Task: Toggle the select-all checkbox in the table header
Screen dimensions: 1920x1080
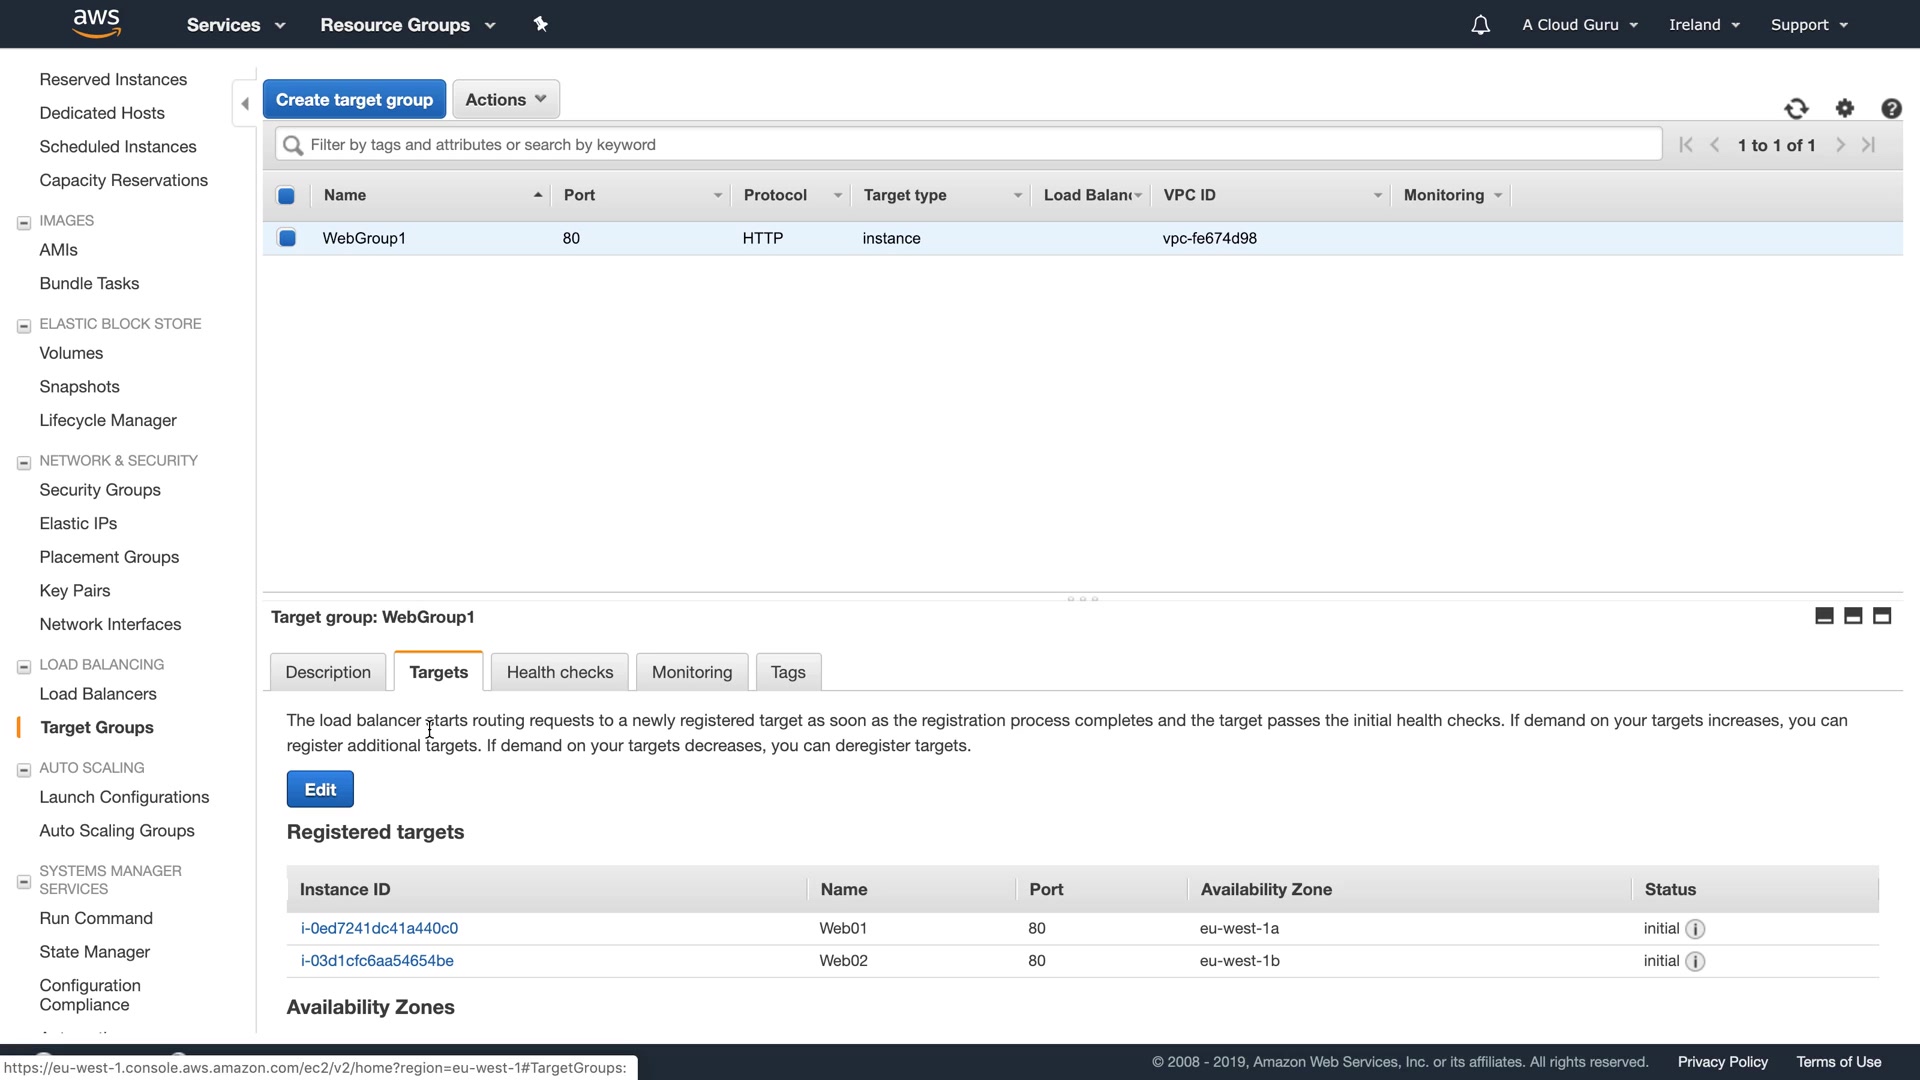Action: [286, 196]
